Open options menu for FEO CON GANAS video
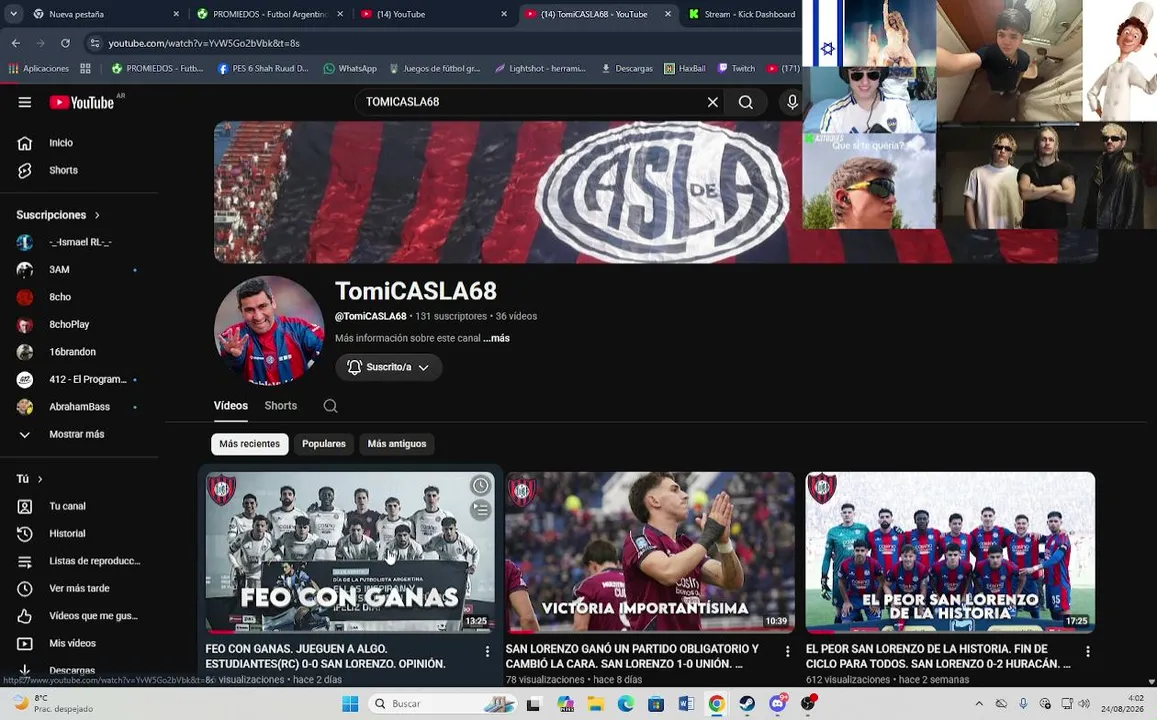Screen dimensions: 1157x720 [487, 651]
